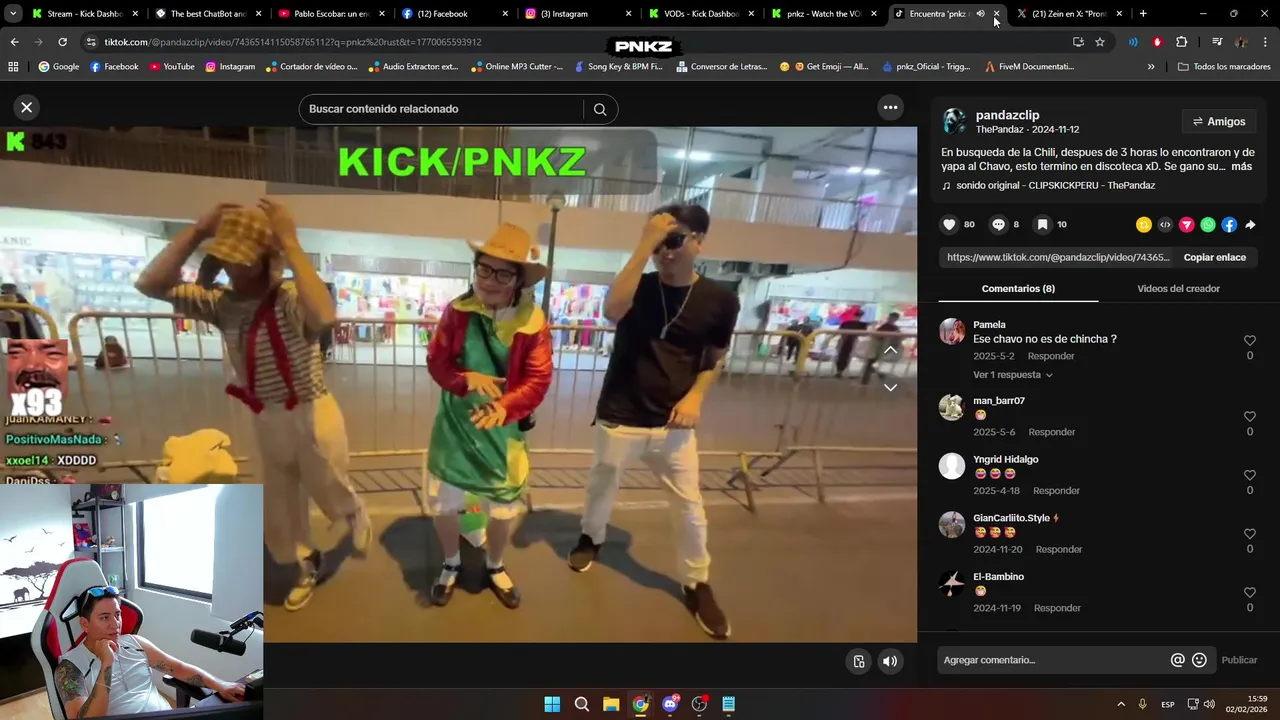The width and height of the screenshot is (1280, 720).
Task: Go to previous video with up chevron
Action: click(x=890, y=350)
